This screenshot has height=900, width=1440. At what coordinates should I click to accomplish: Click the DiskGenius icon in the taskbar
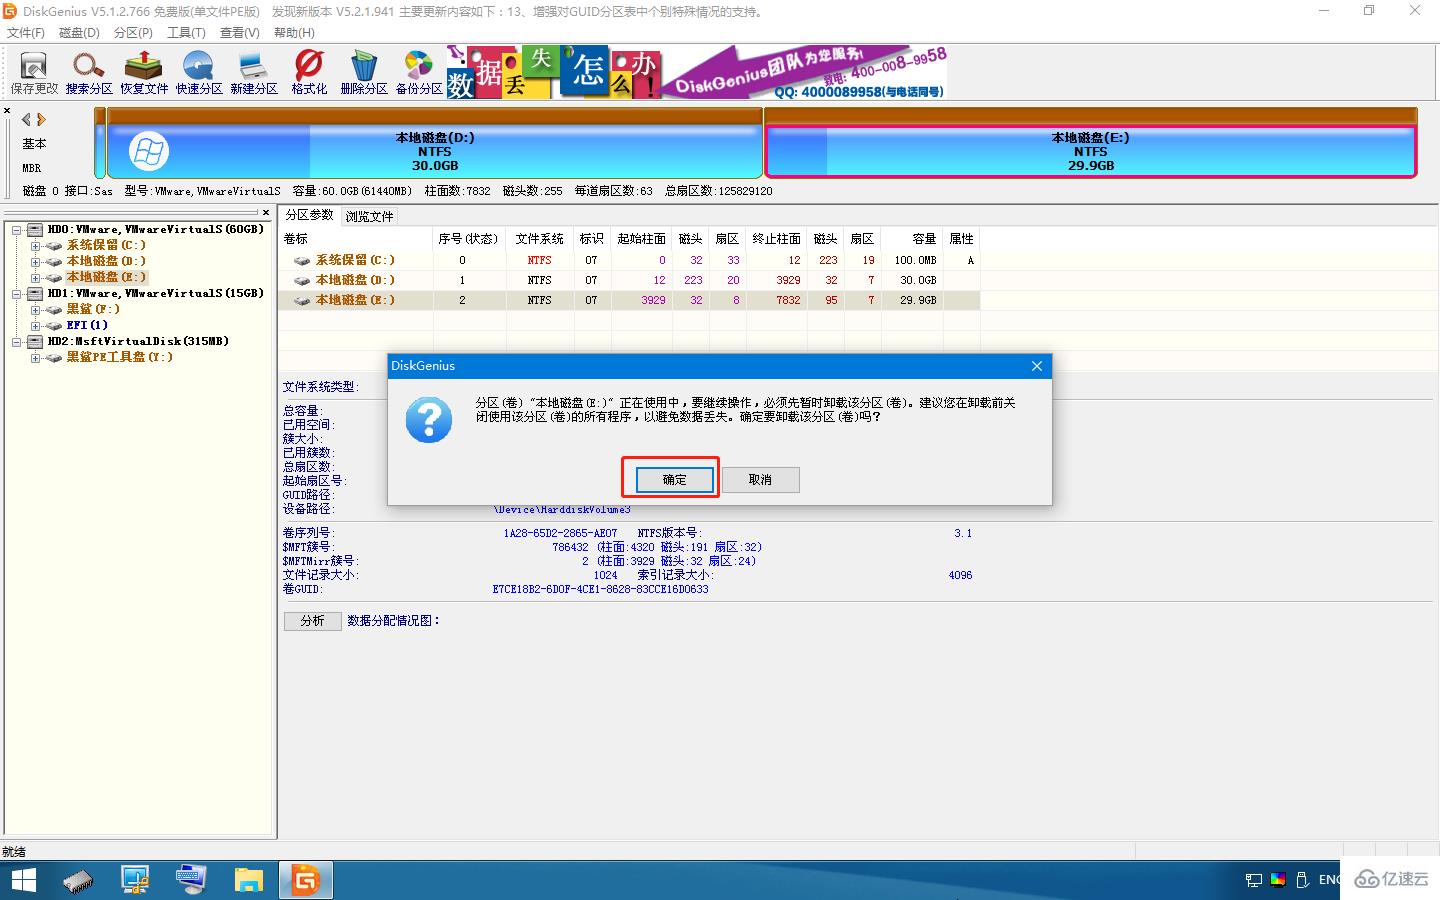click(305, 880)
